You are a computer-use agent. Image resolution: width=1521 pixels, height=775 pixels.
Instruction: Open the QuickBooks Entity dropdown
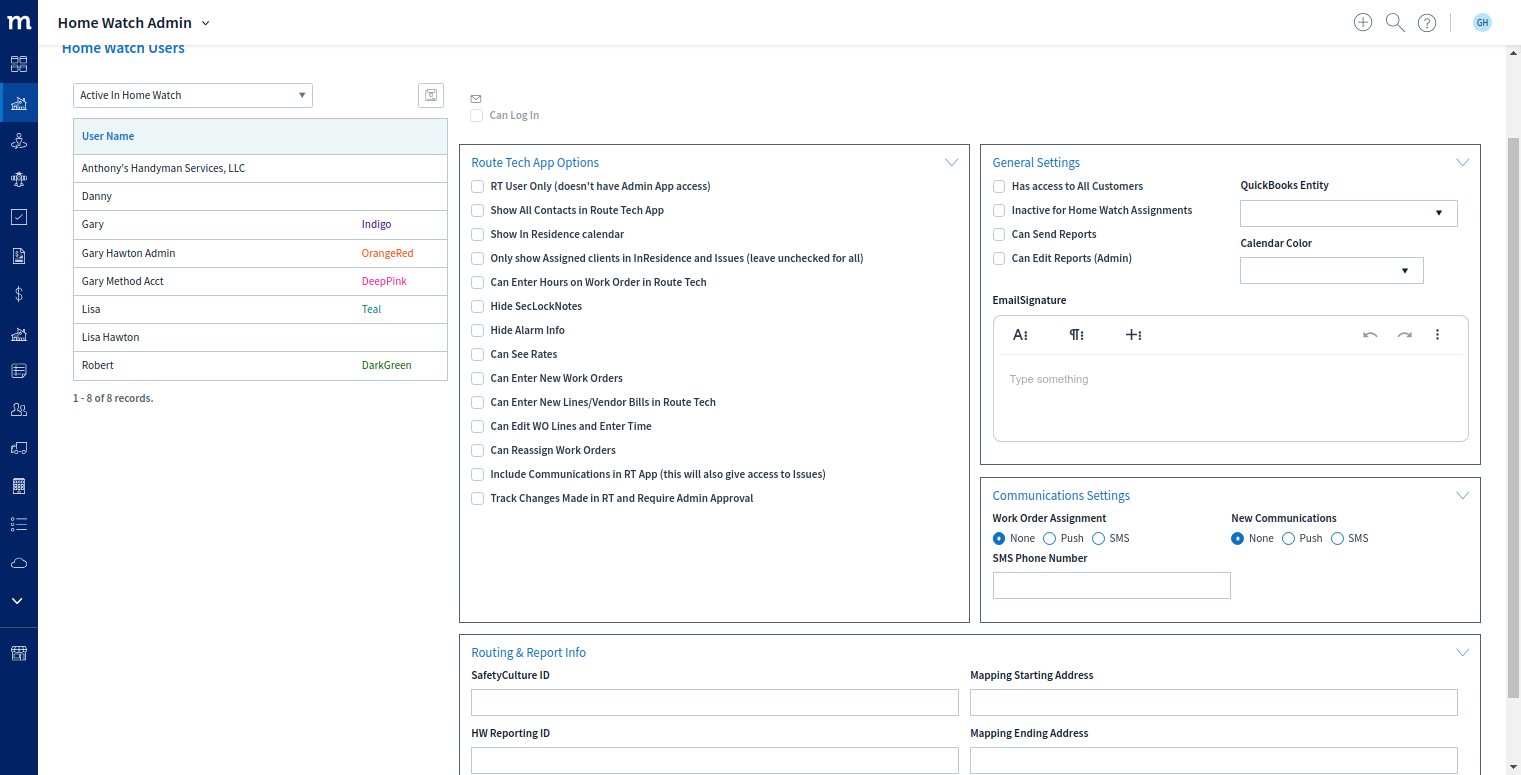pyautogui.click(x=1349, y=213)
